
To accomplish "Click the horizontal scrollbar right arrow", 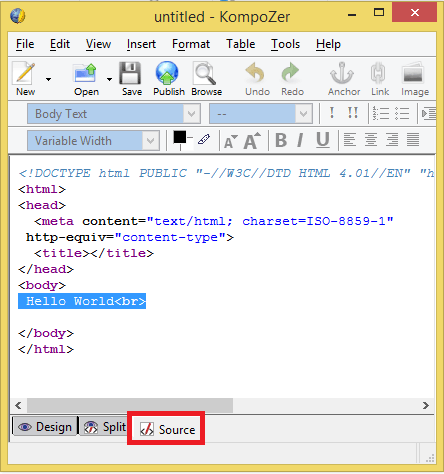I will pyautogui.click(x=426, y=405).
